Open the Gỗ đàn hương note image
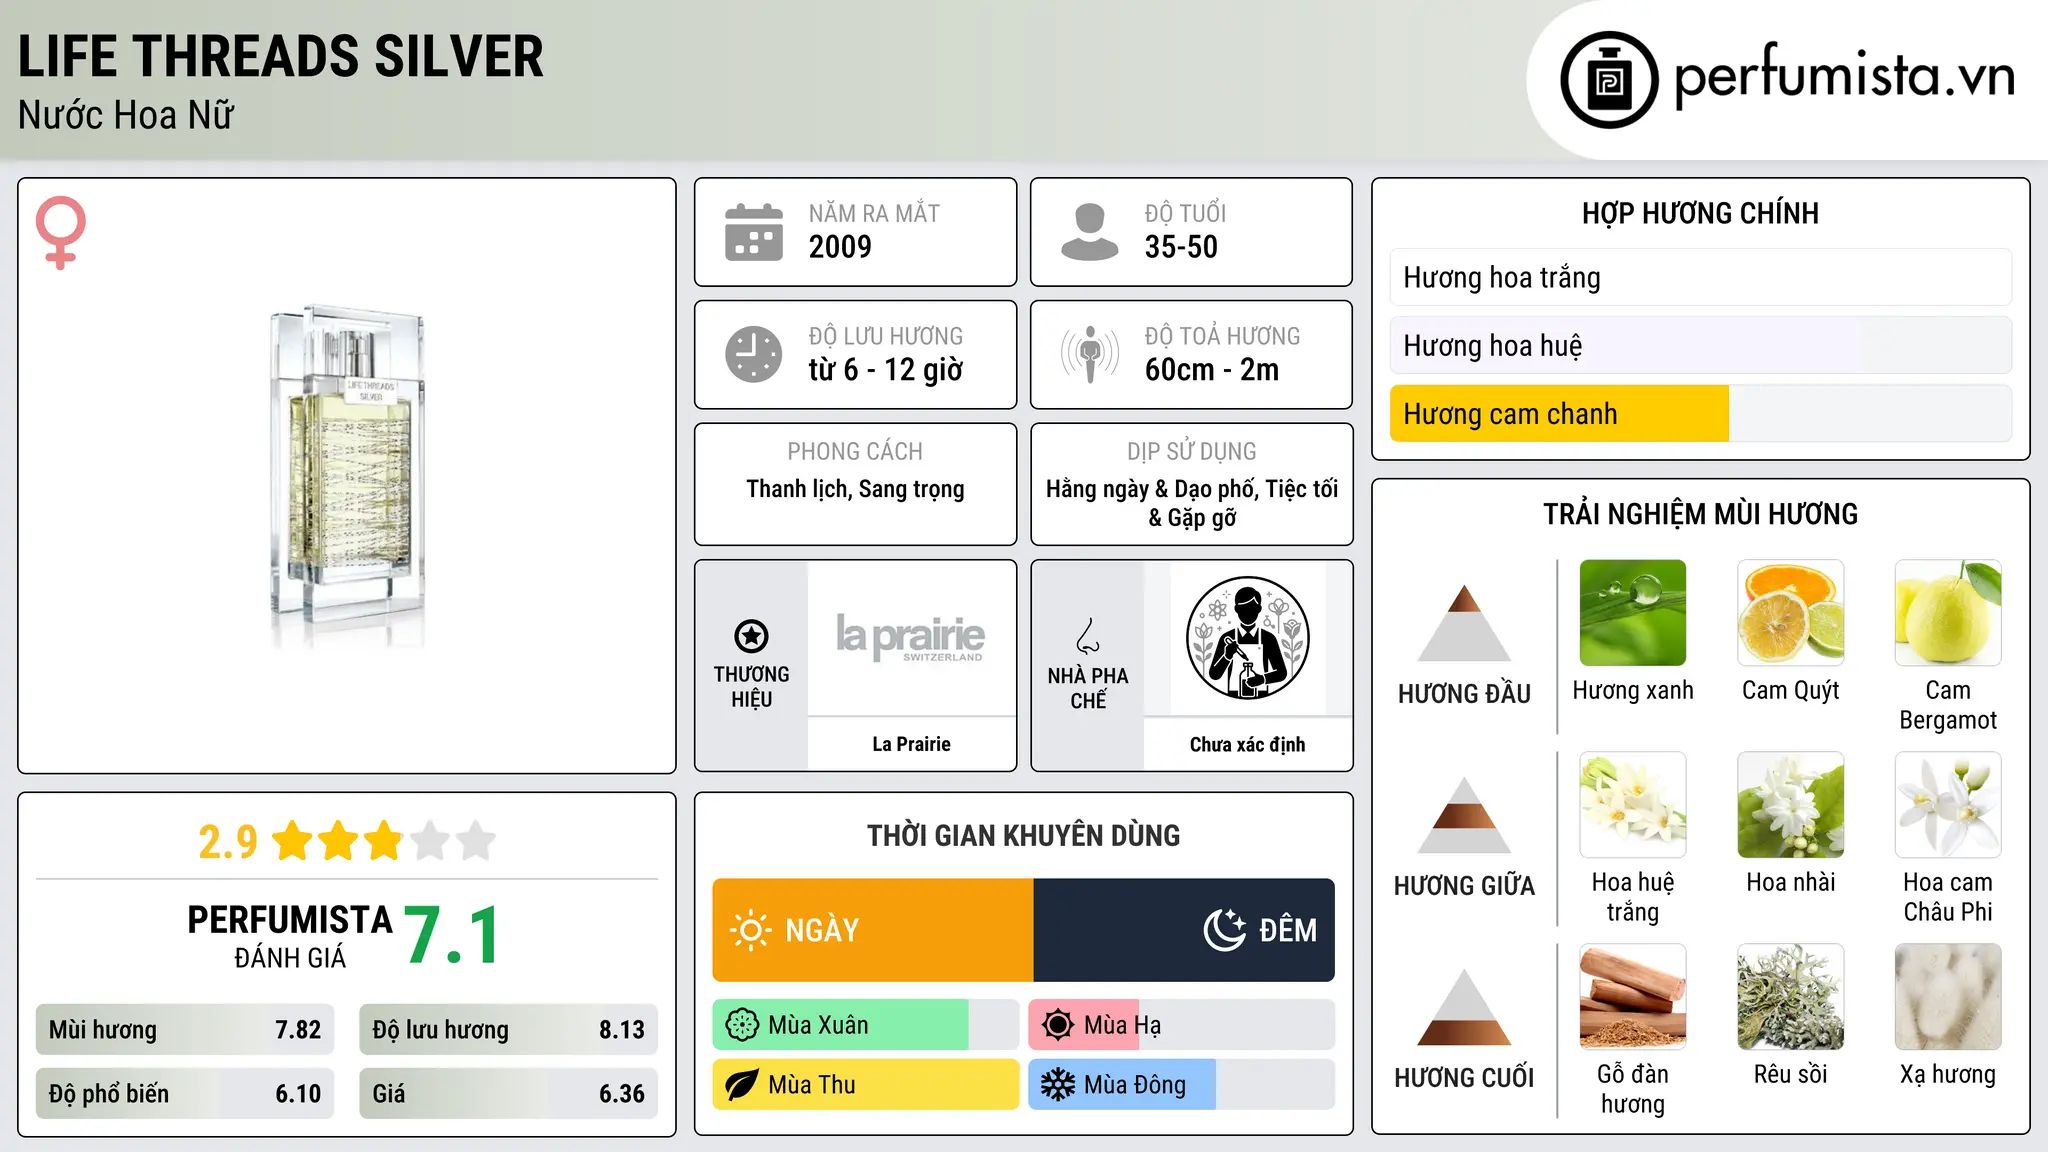Screen dimensions: 2048x1152 click(x=1633, y=997)
